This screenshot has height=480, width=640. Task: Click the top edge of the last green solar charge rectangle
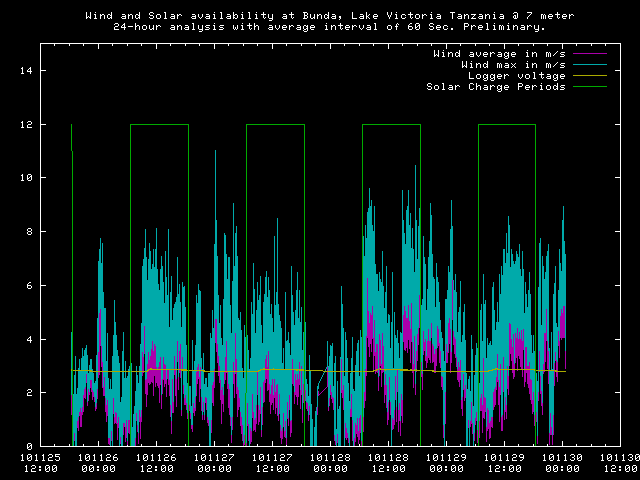(507, 124)
